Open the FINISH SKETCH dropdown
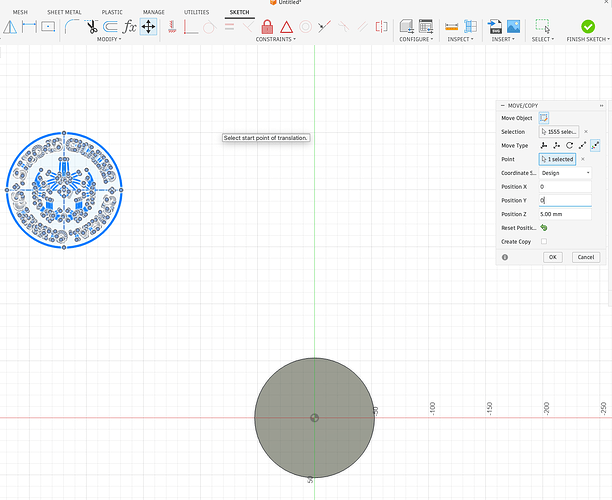Screen dimensions: 612x500 [x=588, y=39]
